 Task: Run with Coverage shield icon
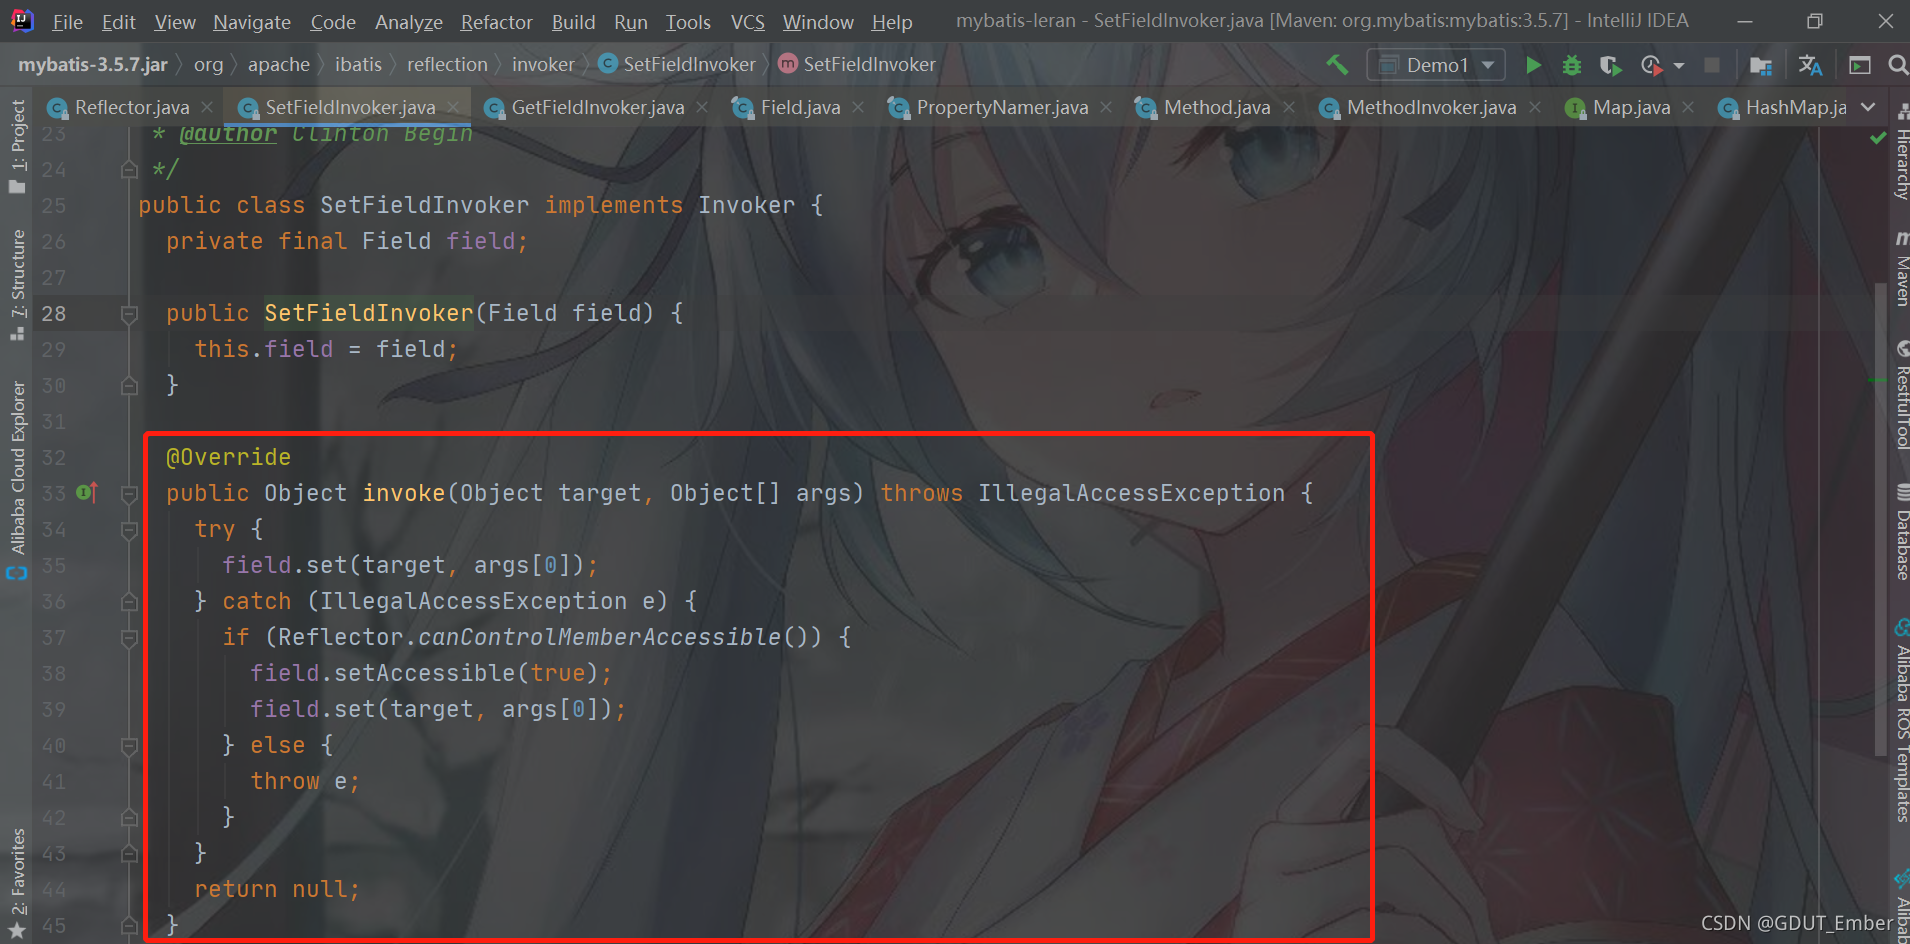pyautogui.click(x=1610, y=65)
